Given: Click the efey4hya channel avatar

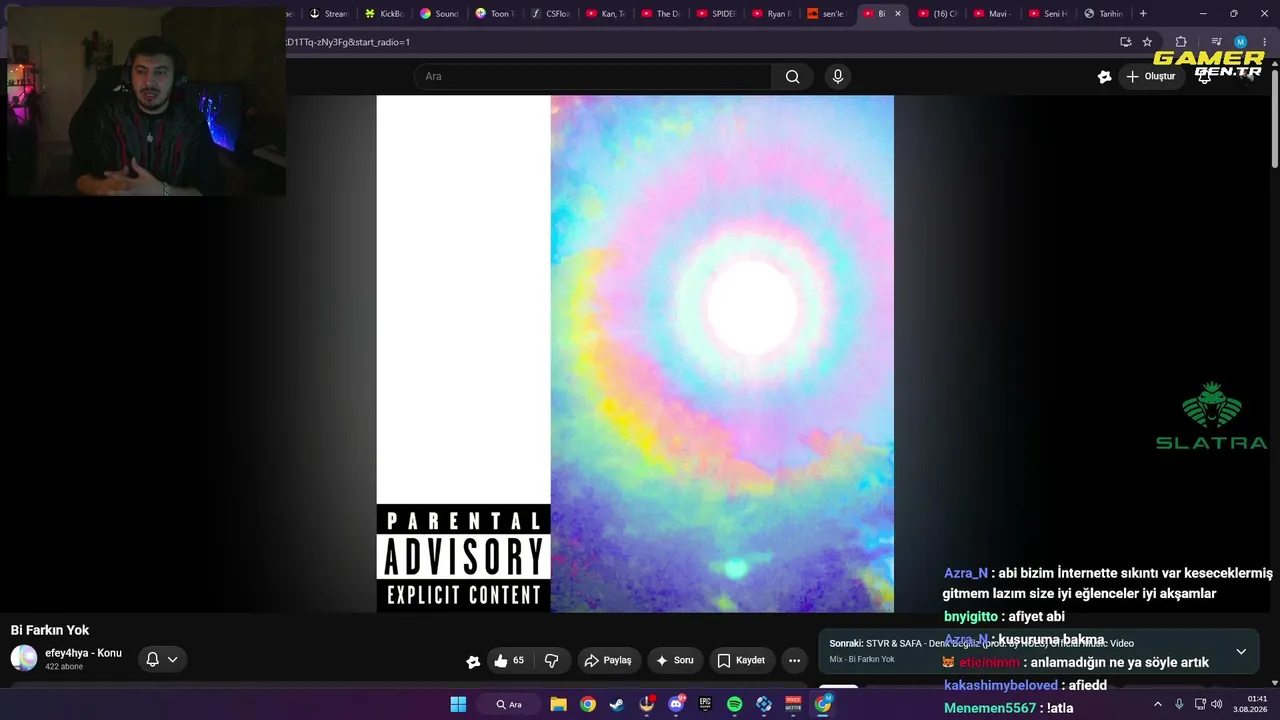Looking at the screenshot, I should click(24, 658).
